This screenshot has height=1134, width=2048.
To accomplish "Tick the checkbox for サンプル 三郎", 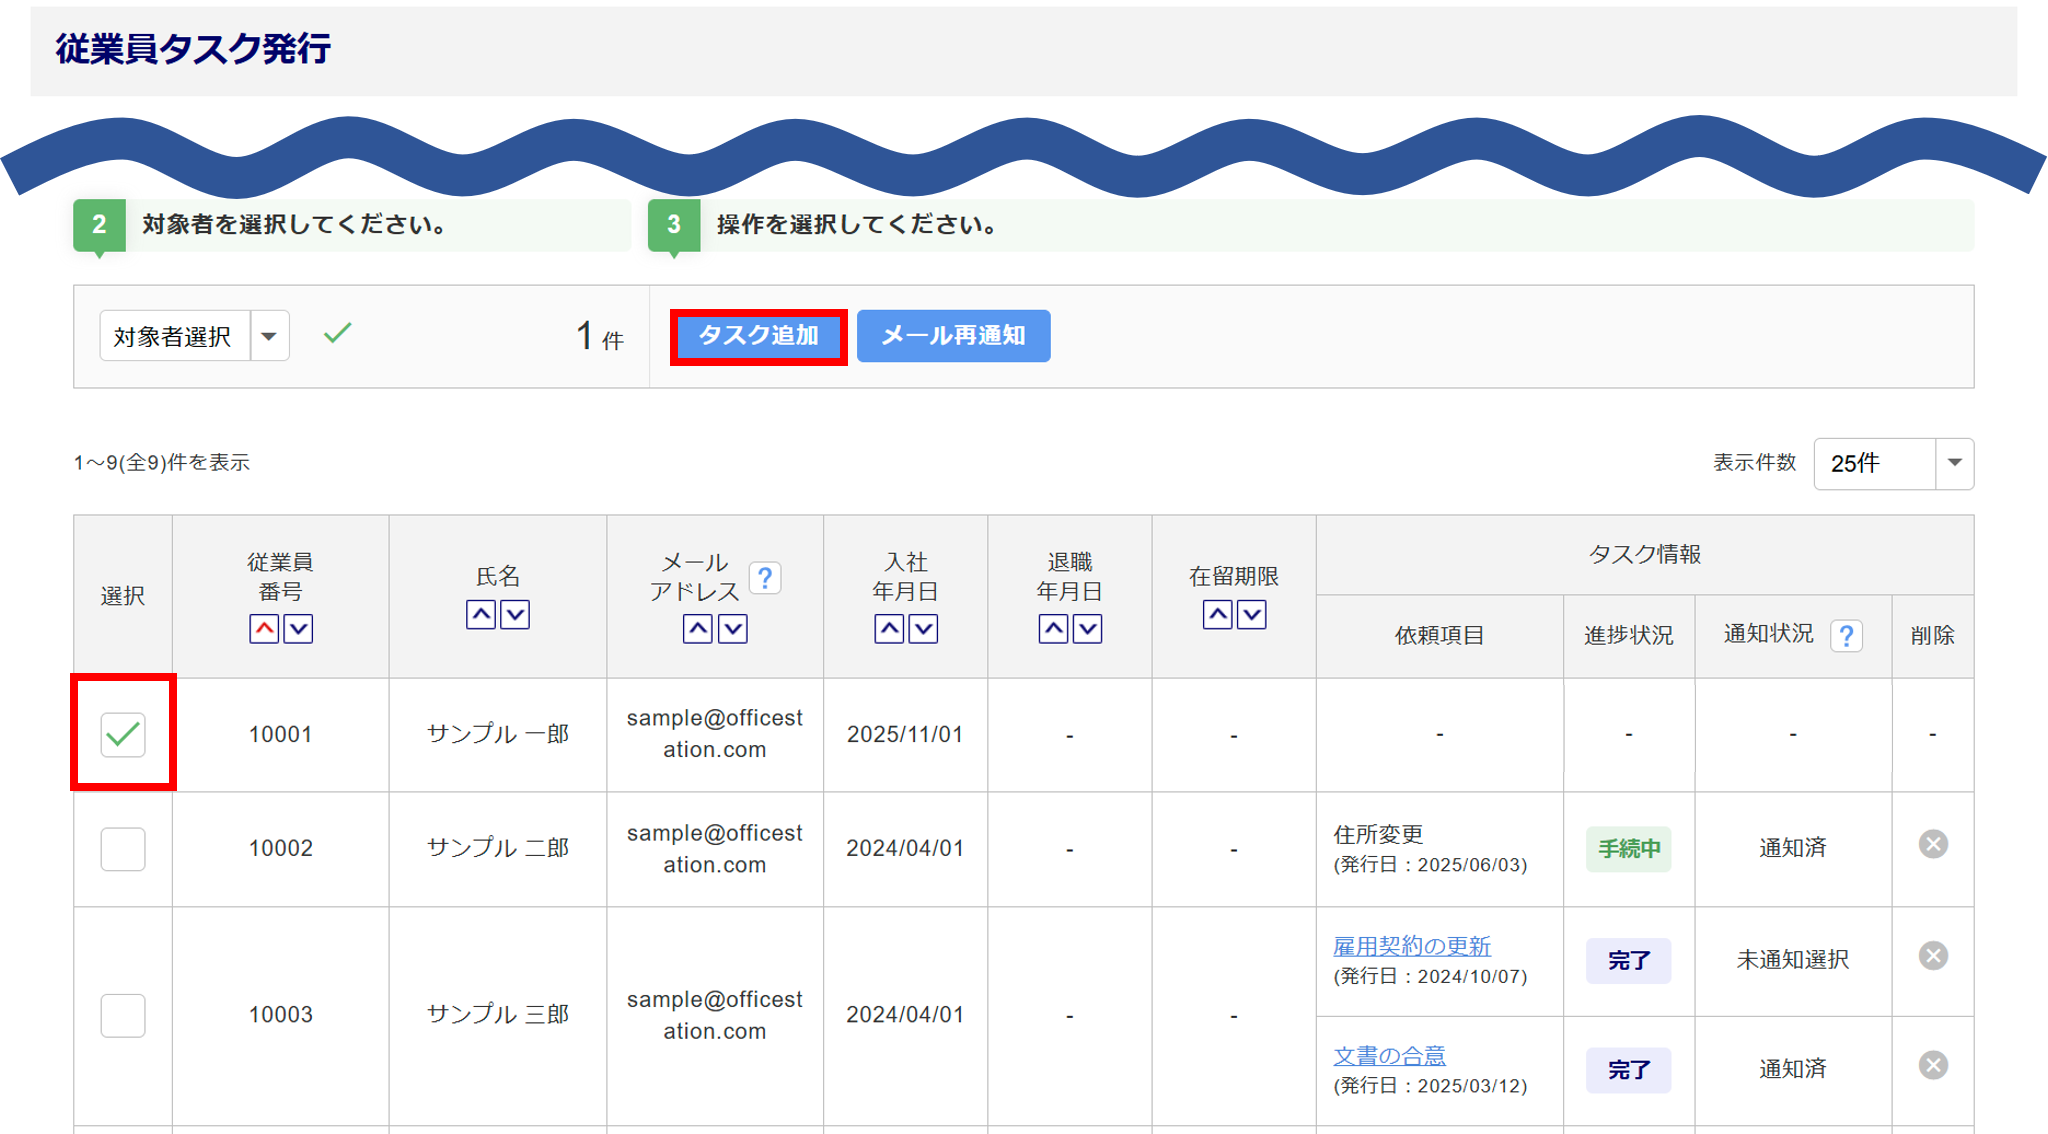I will [x=123, y=1015].
